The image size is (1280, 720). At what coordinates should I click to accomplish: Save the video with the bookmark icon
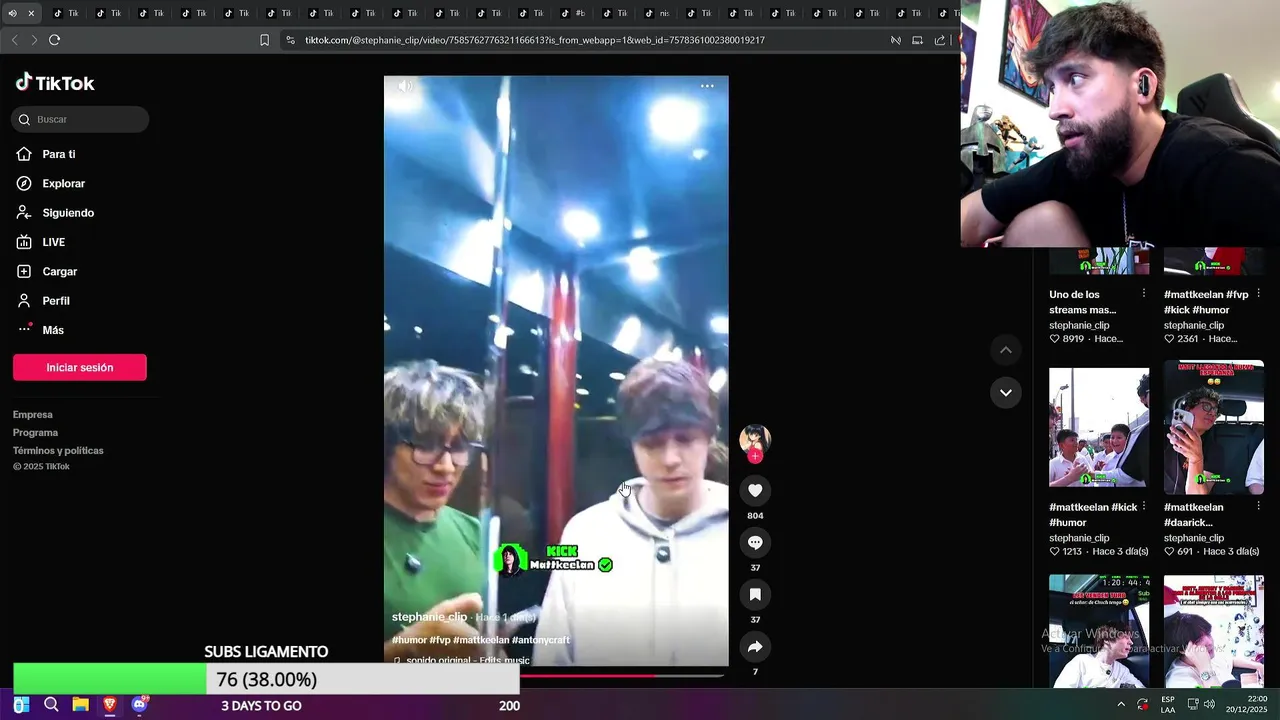click(755, 594)
